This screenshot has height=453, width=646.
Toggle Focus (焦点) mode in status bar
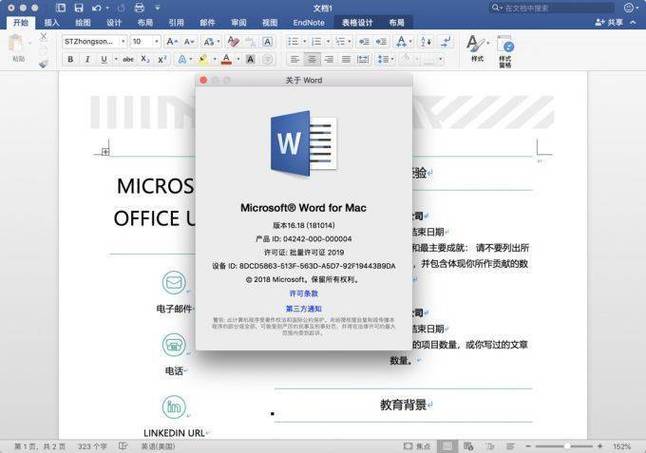417,446
